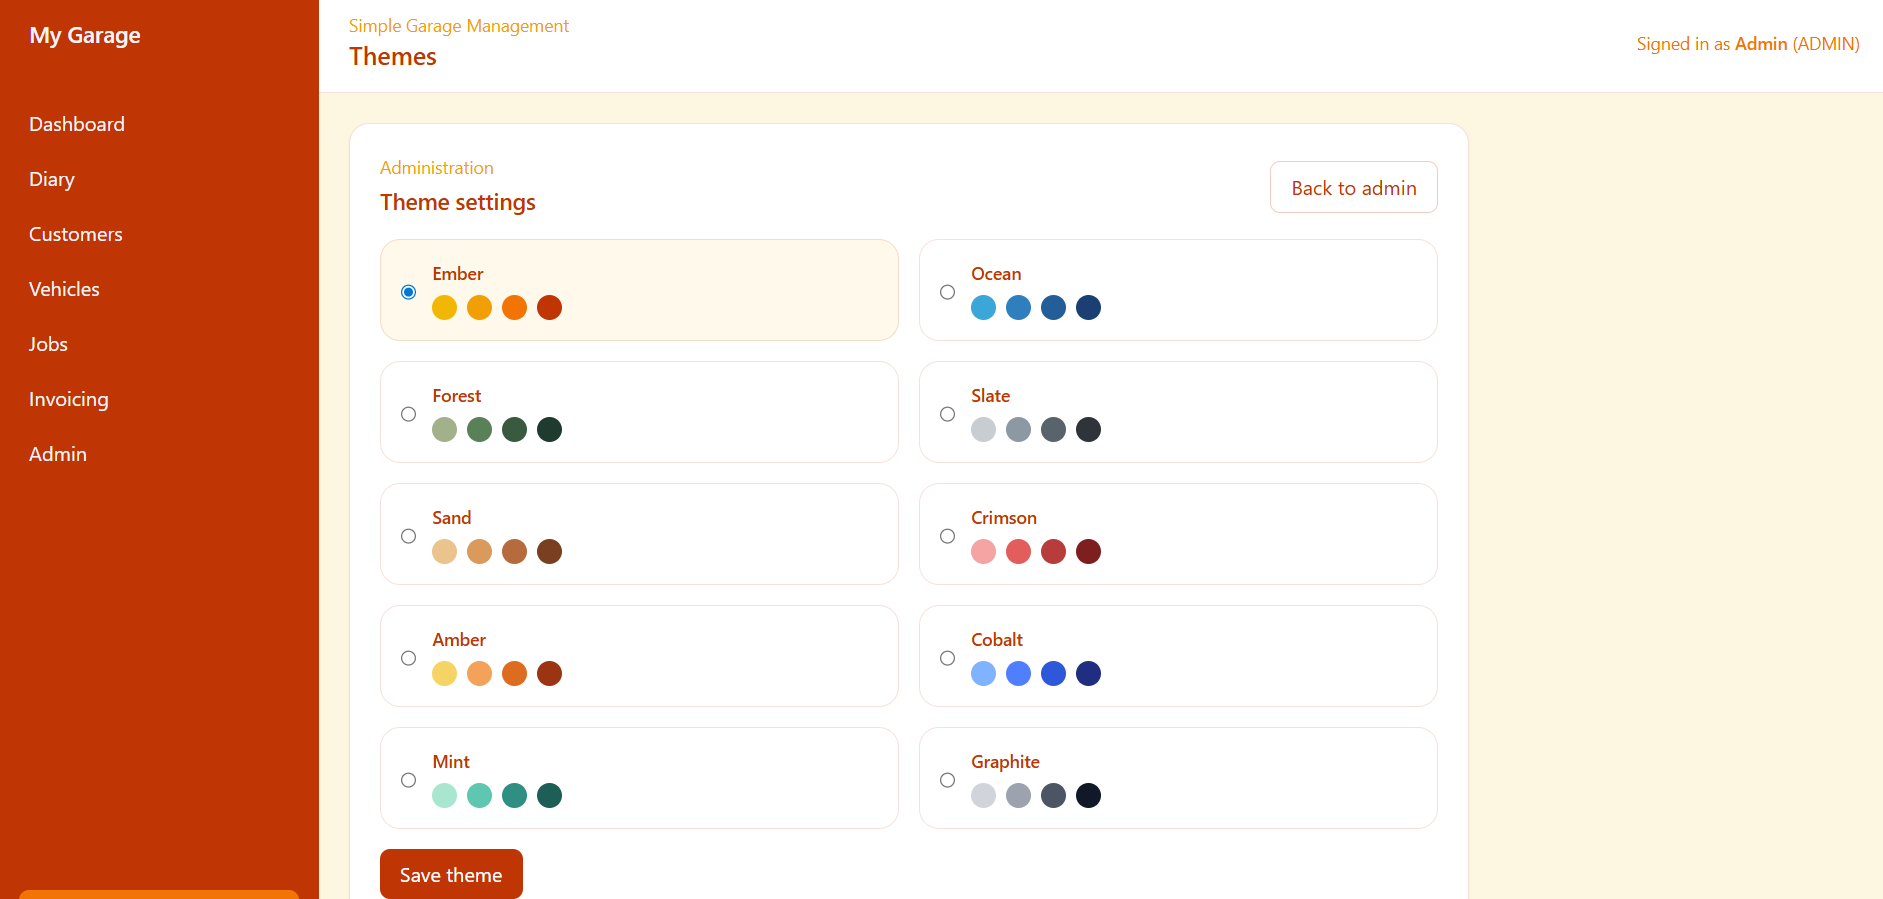Click the My Garage logo title
This screenshot has height=899, width=1883.
[x=85, y=35]
